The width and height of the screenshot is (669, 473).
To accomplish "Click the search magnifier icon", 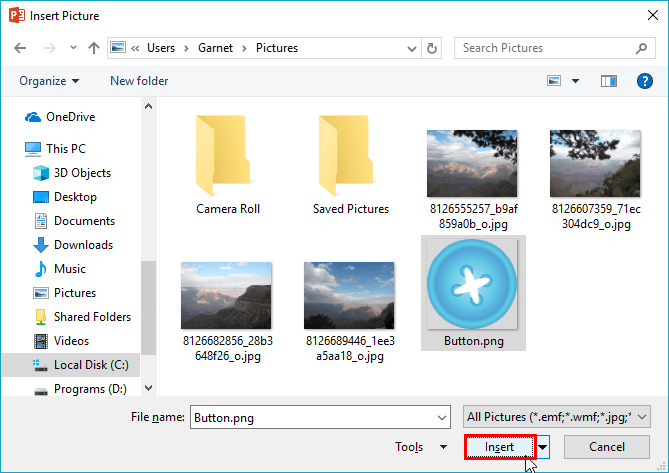I will [641, 48].
